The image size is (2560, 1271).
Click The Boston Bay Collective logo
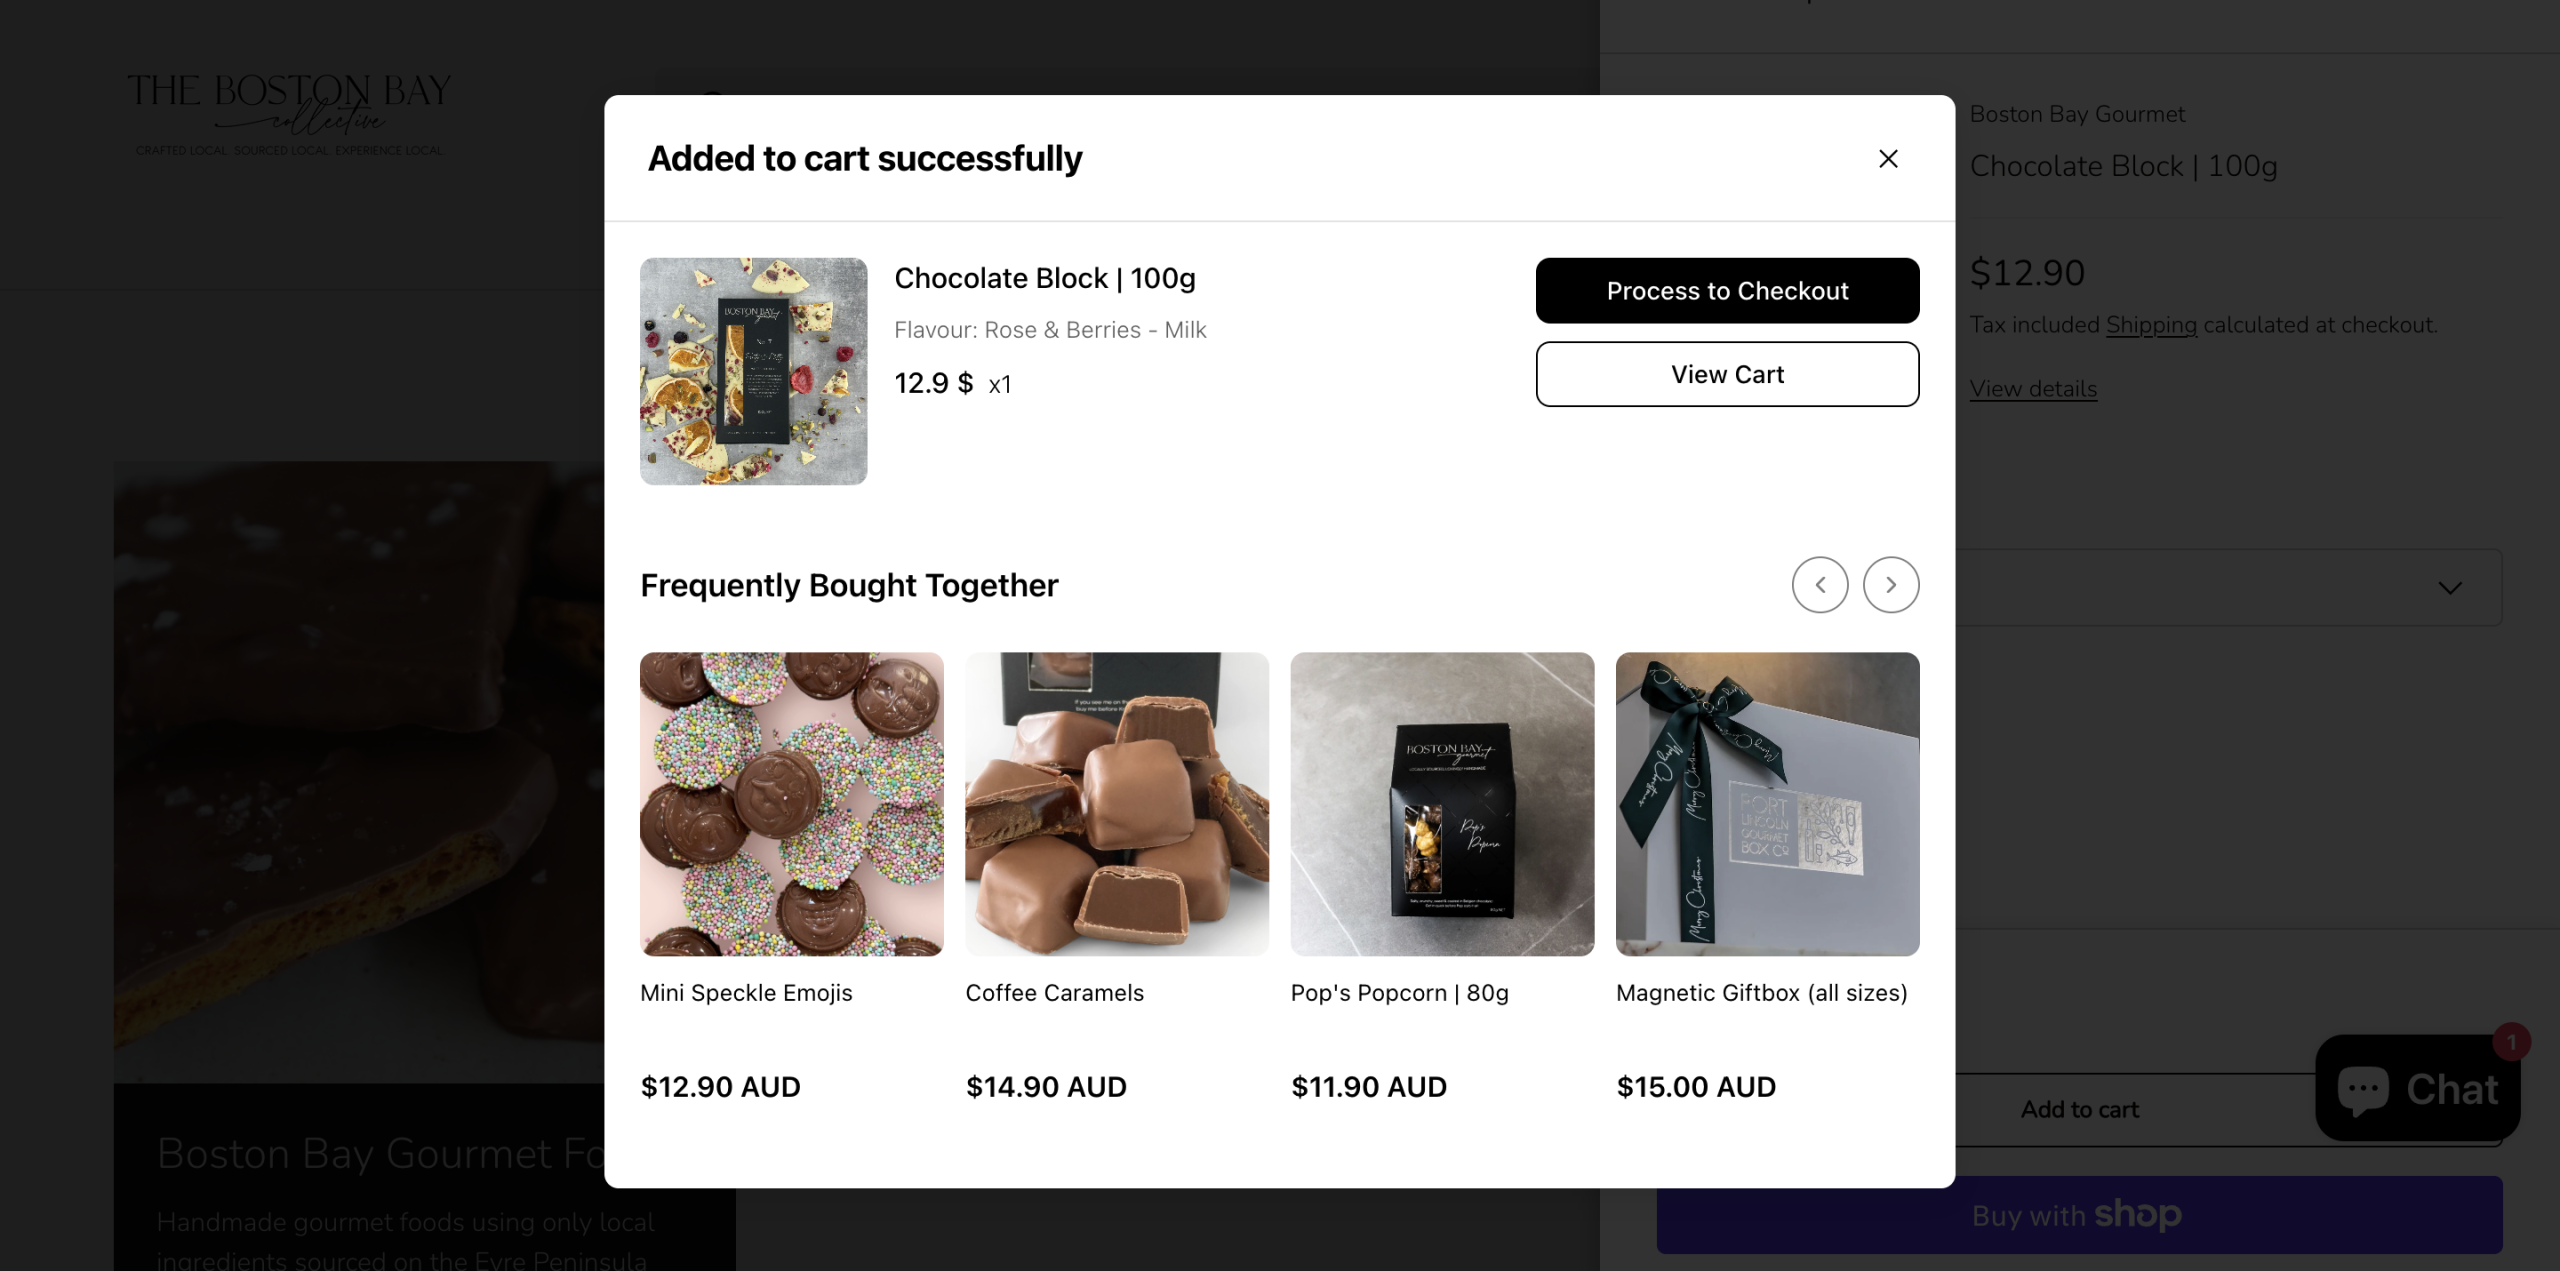point(289,113)
